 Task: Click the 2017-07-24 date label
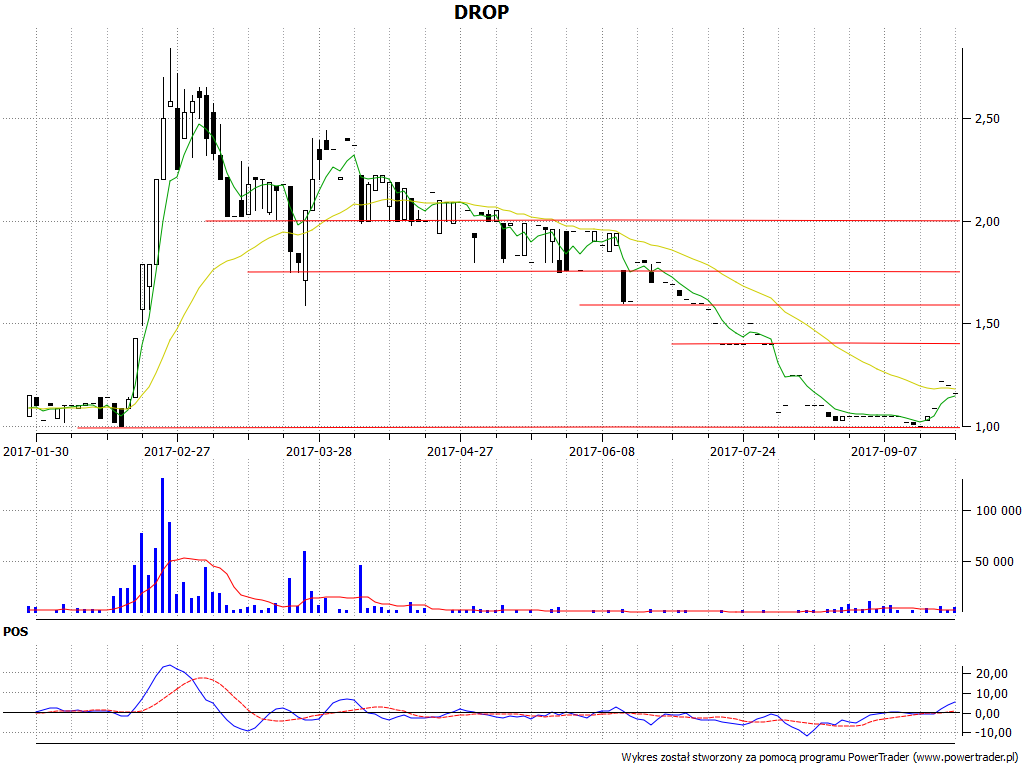[743, 451]
